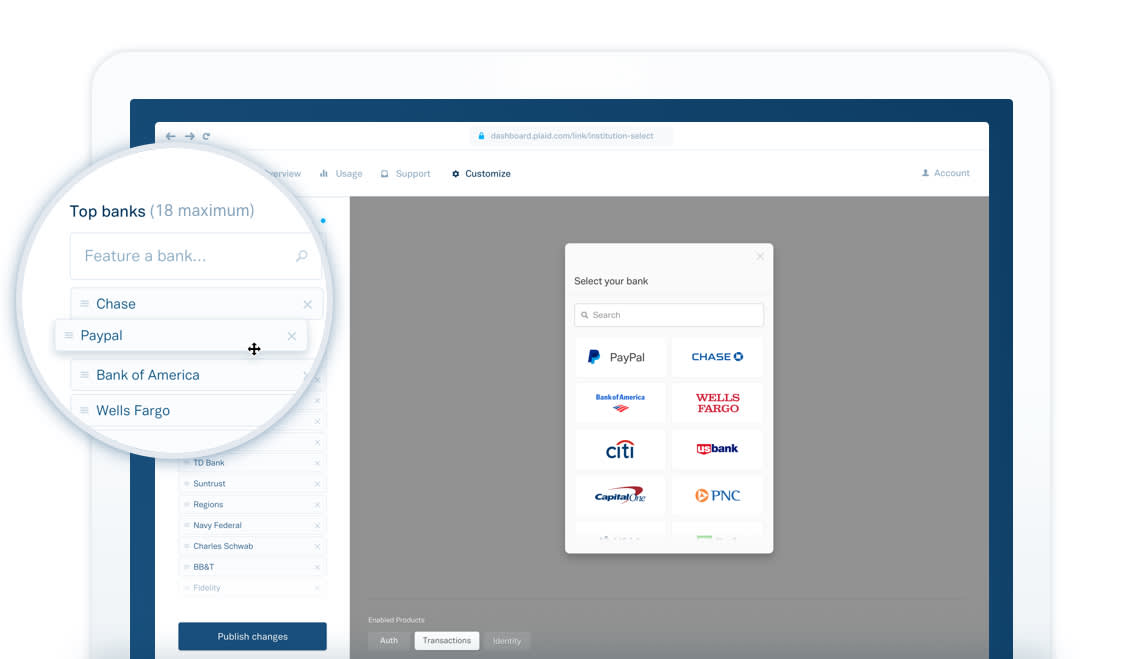The height and width of the screenshot is (659, 1137).
Task: Choose the Wells Fargo tile
Action: (x=717, y=403)
